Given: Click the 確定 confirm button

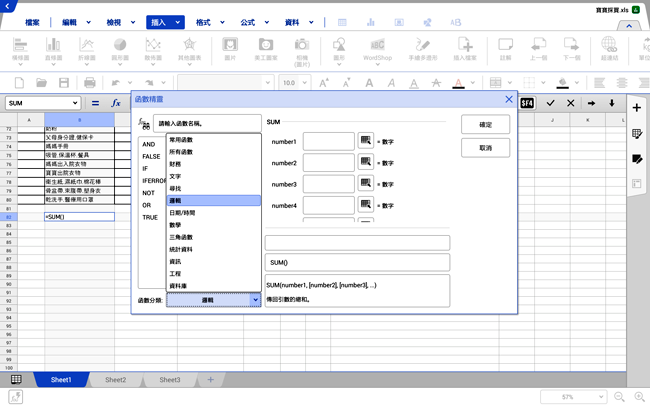Looking at the screenshot, I should point(485,124).
